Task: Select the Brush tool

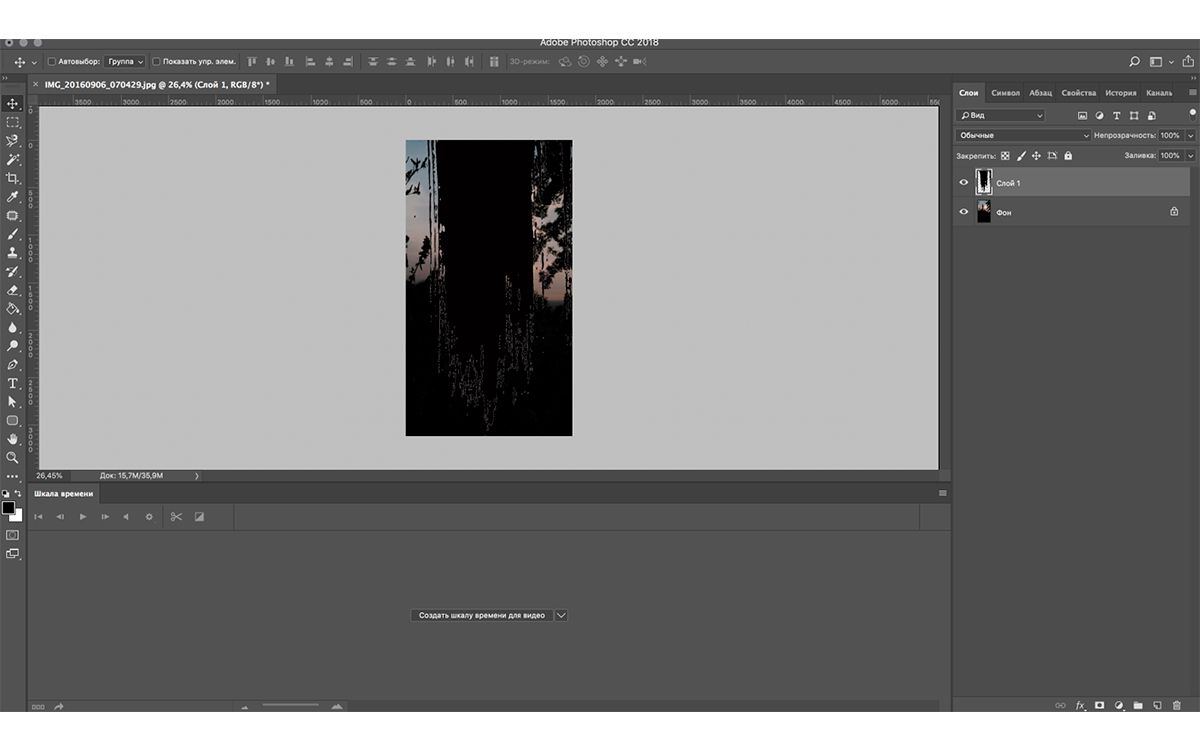Action: click(x=13, y=234)
